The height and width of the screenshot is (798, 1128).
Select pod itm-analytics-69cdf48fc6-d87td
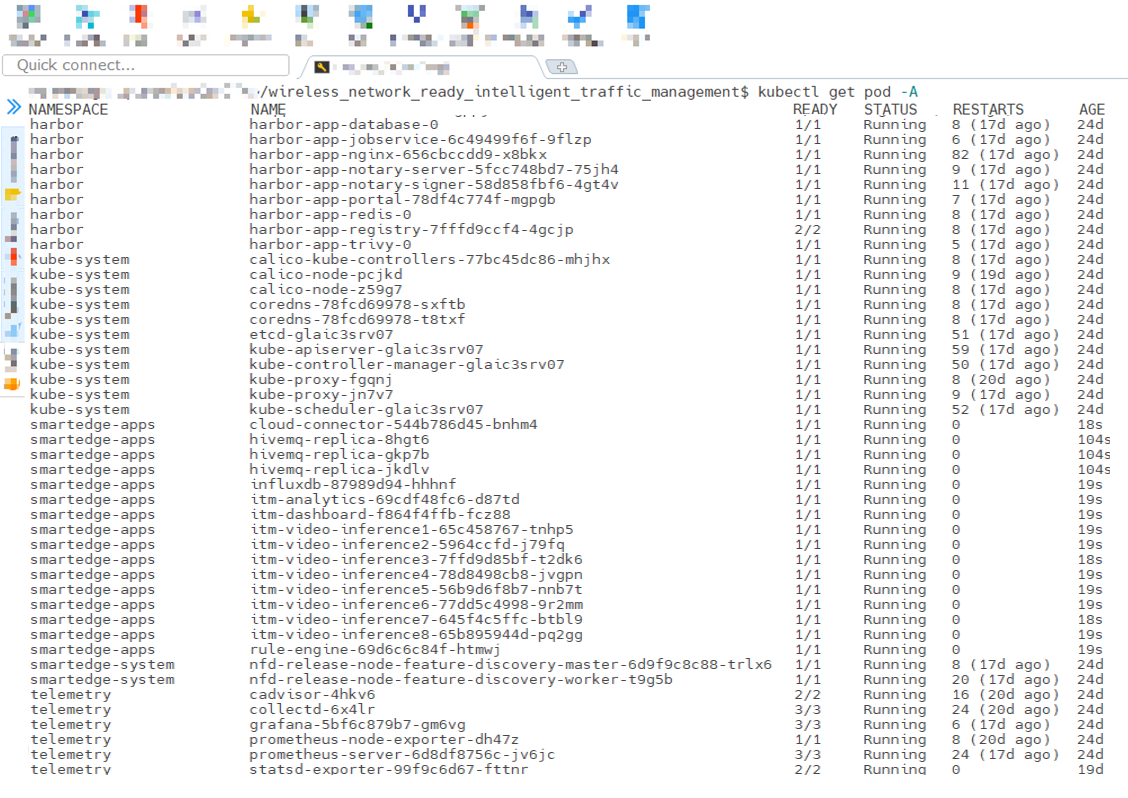pyautogui.click(x=384, y=500)
